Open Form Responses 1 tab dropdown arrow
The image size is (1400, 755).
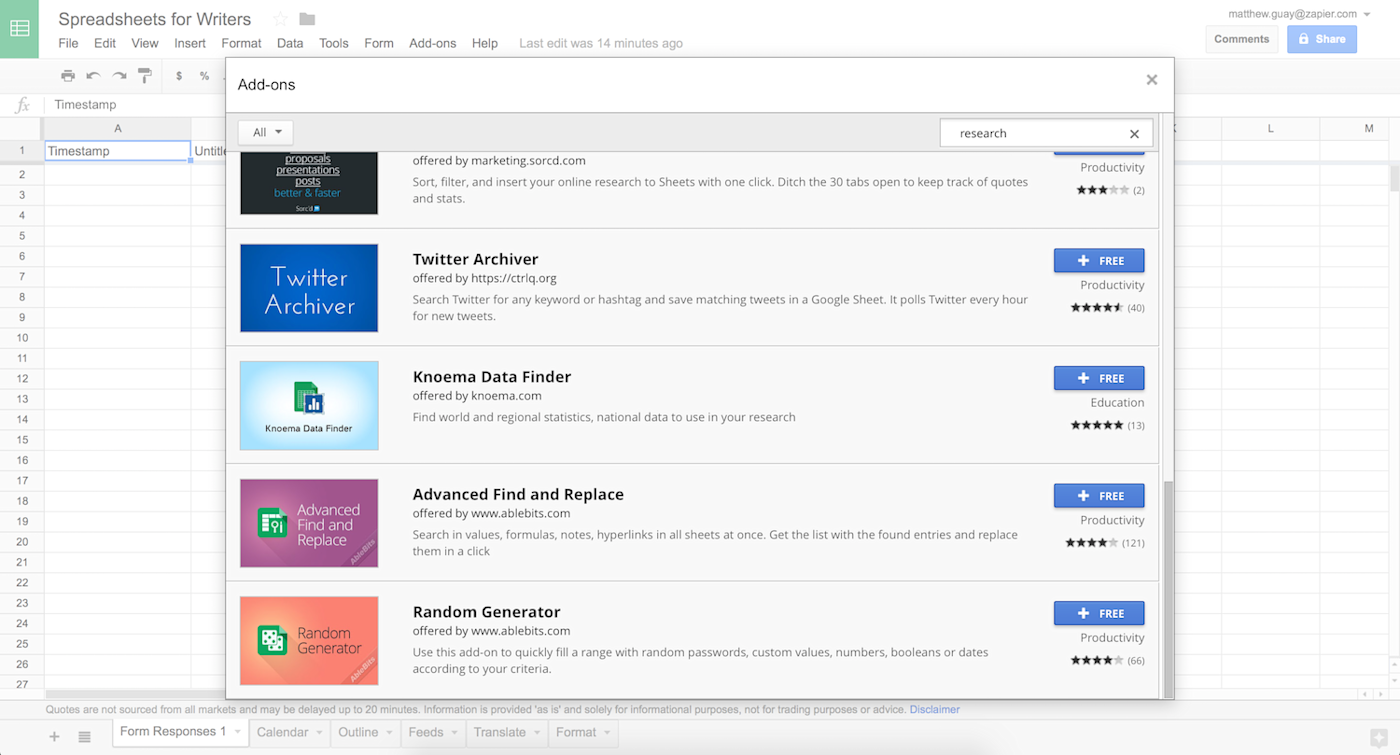coord(238,733)
